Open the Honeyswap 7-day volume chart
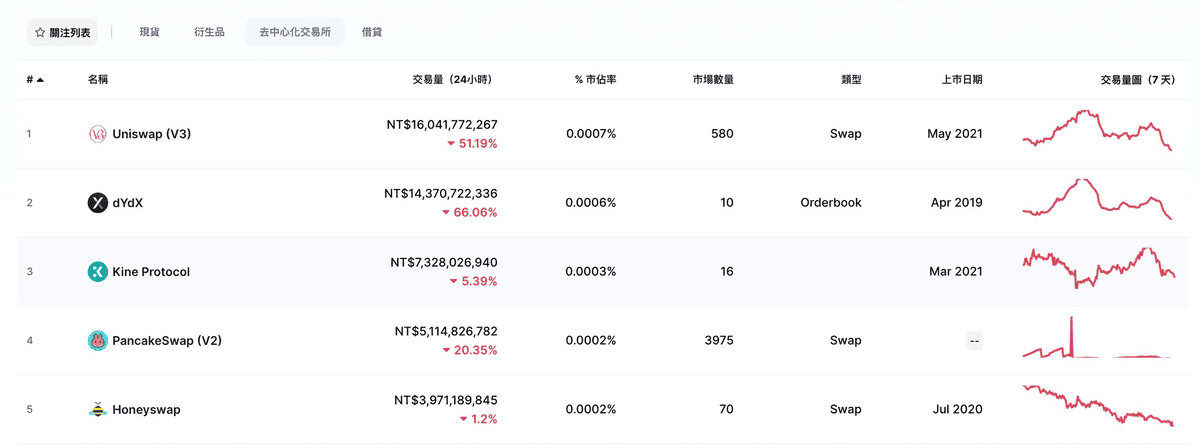1200x445 pixels. [1097, 405]
